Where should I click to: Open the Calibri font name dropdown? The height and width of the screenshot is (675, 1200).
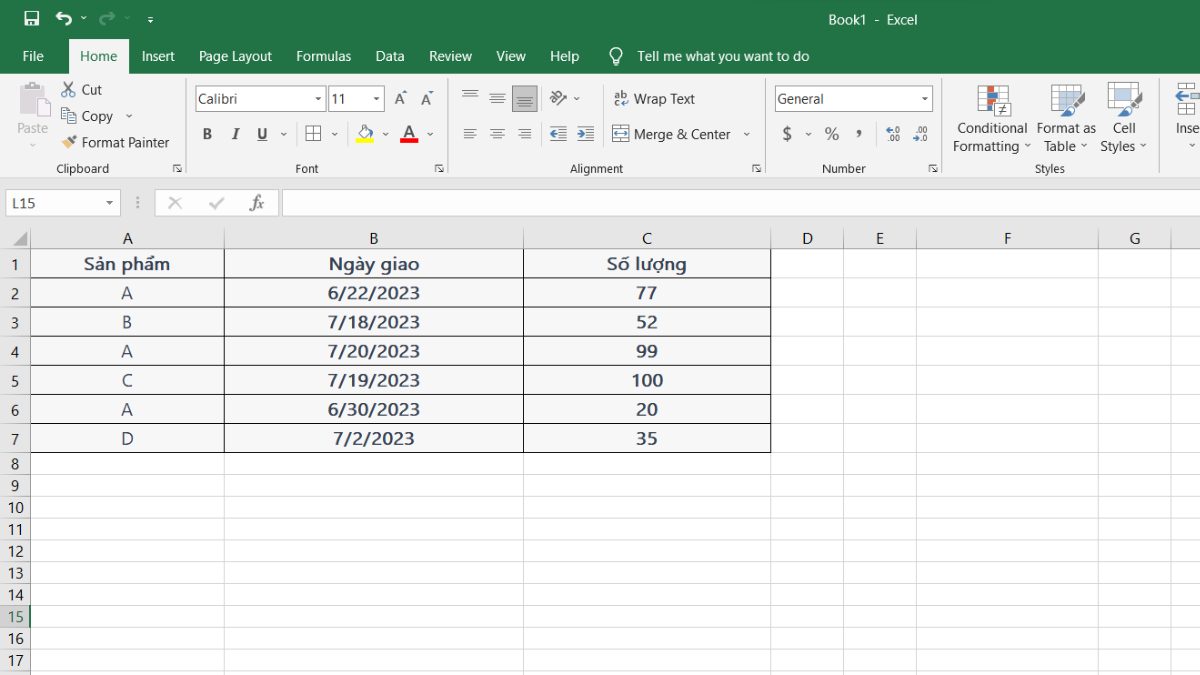coord(318,99)
